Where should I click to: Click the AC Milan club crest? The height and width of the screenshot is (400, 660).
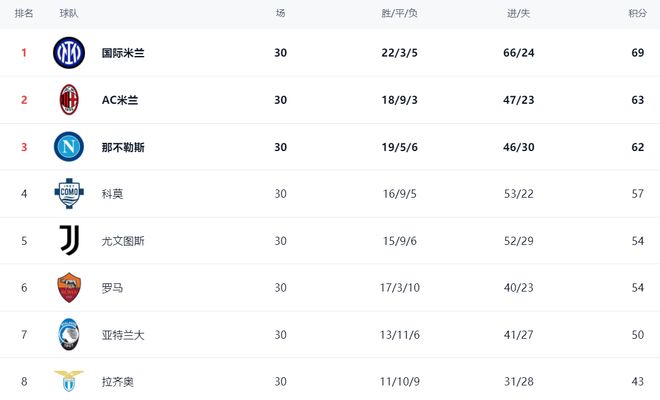[x=69, y=99]
